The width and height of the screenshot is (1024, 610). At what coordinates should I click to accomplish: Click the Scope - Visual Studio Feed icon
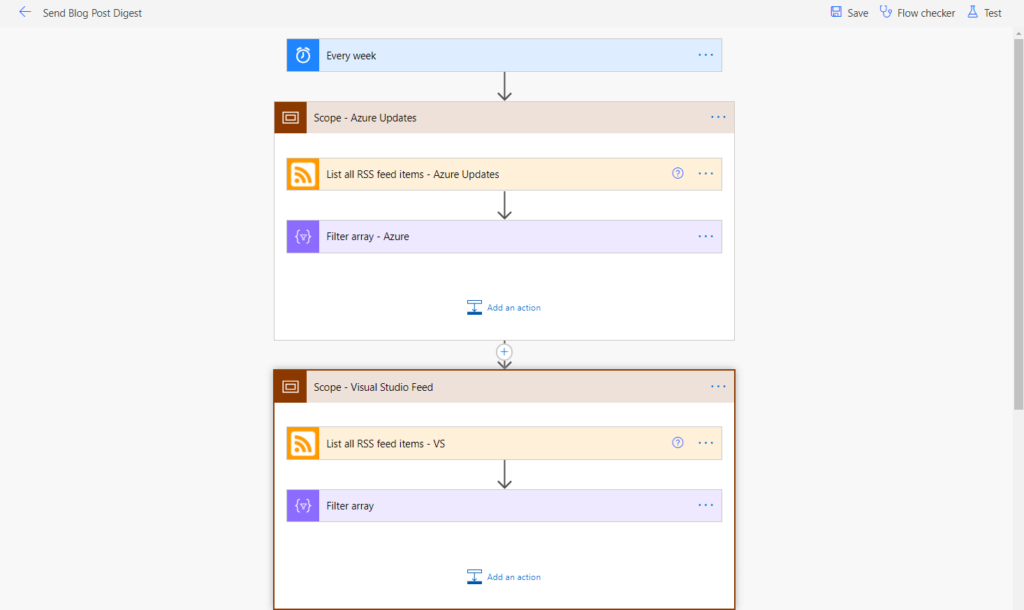pyautogui.click(x=291, y=387)
